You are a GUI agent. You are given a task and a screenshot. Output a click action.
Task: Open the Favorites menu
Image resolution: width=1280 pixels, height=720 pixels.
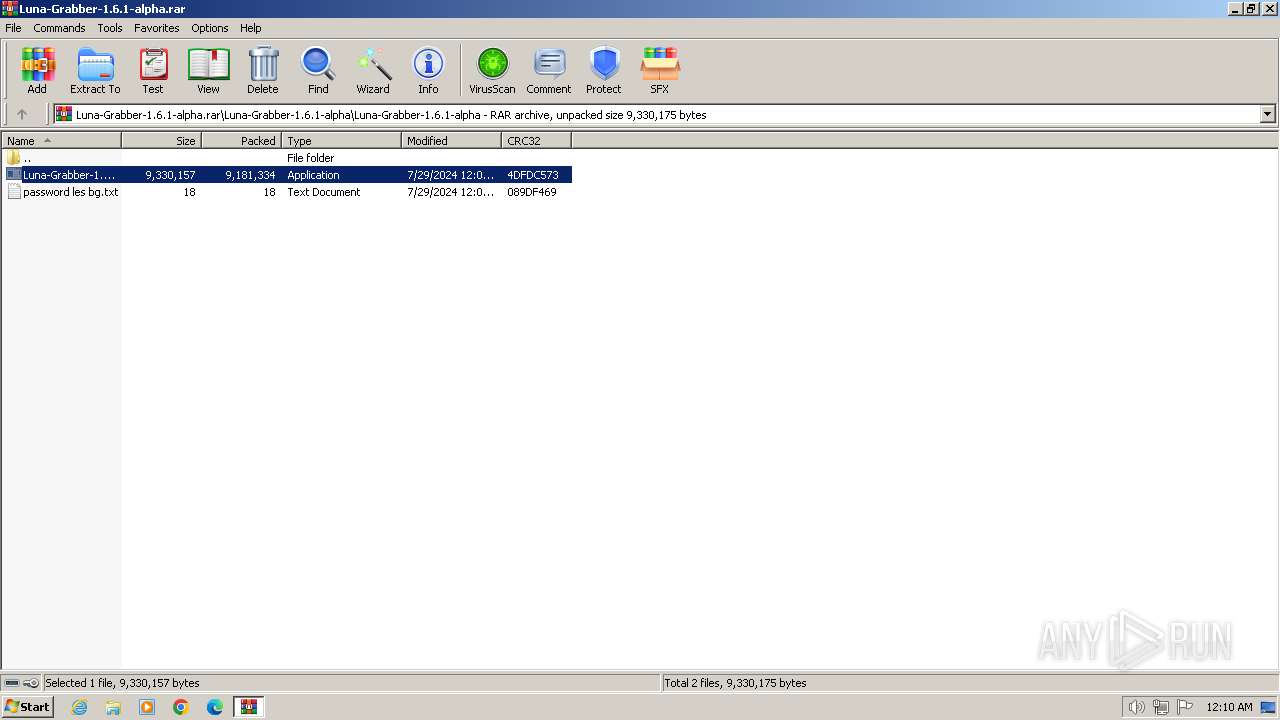tap(157, 28)
